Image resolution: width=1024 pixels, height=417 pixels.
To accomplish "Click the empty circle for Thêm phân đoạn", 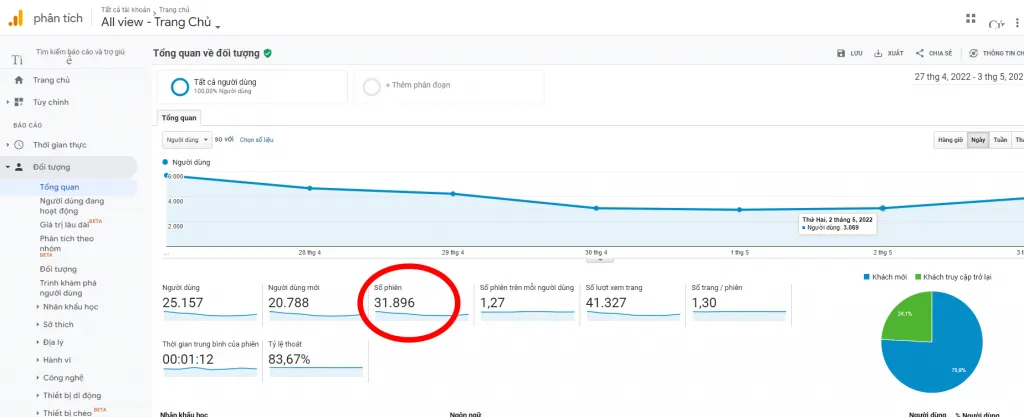I will [372, 87].
